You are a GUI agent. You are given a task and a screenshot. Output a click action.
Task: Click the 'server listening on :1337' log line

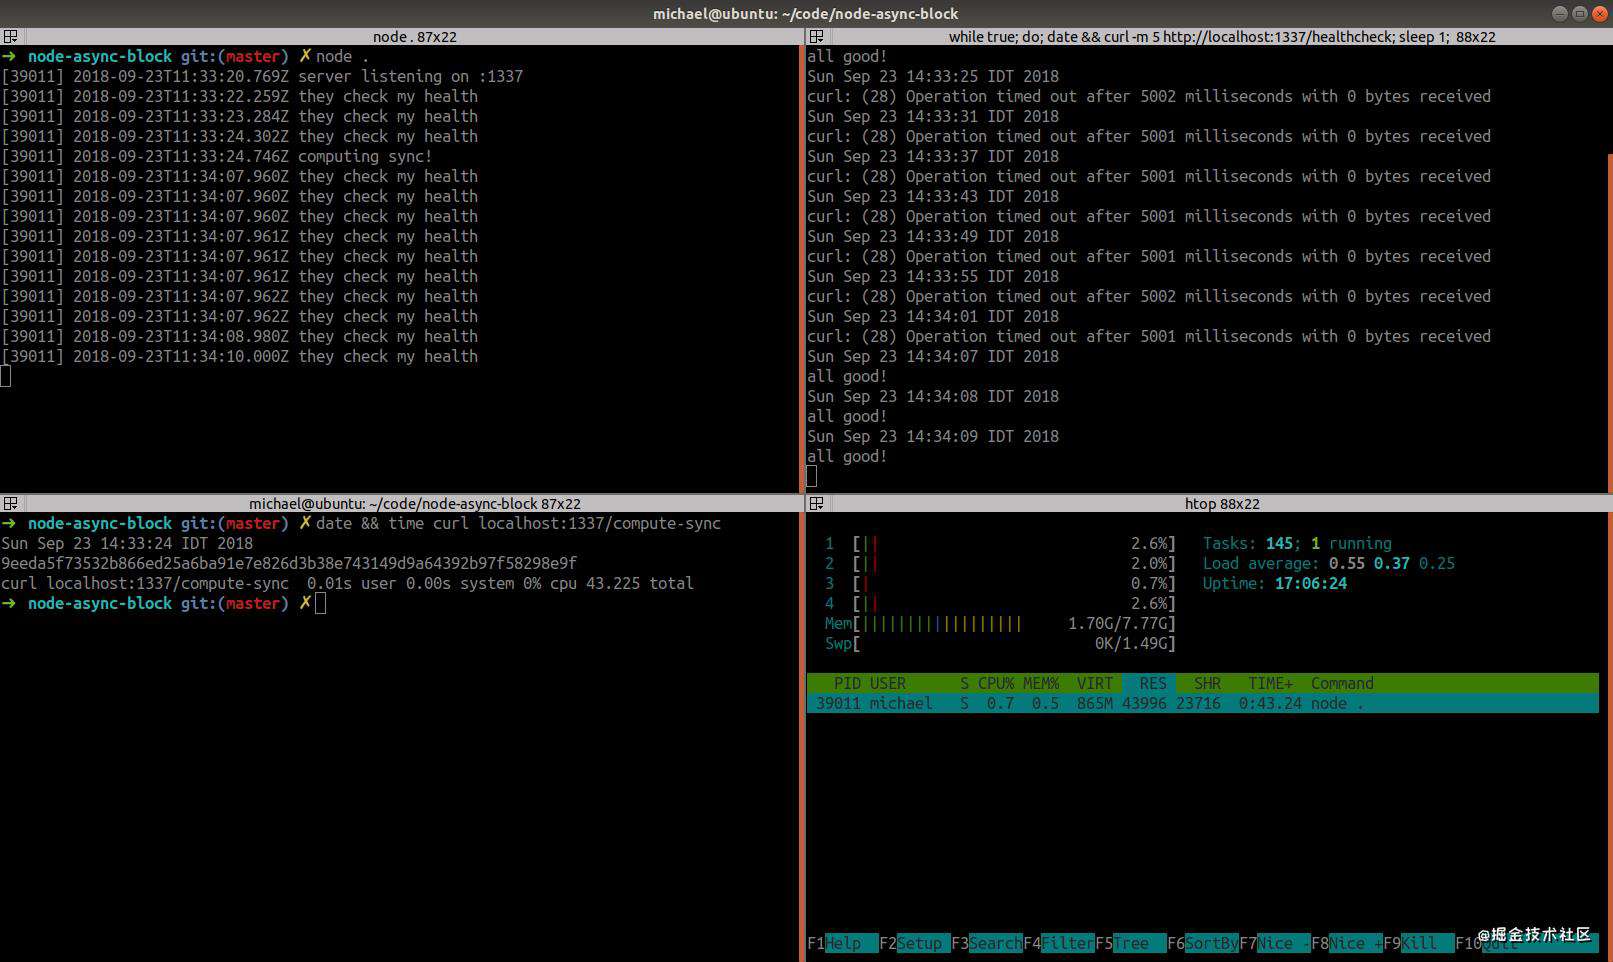pyautogui.click(x=262, y=76)
